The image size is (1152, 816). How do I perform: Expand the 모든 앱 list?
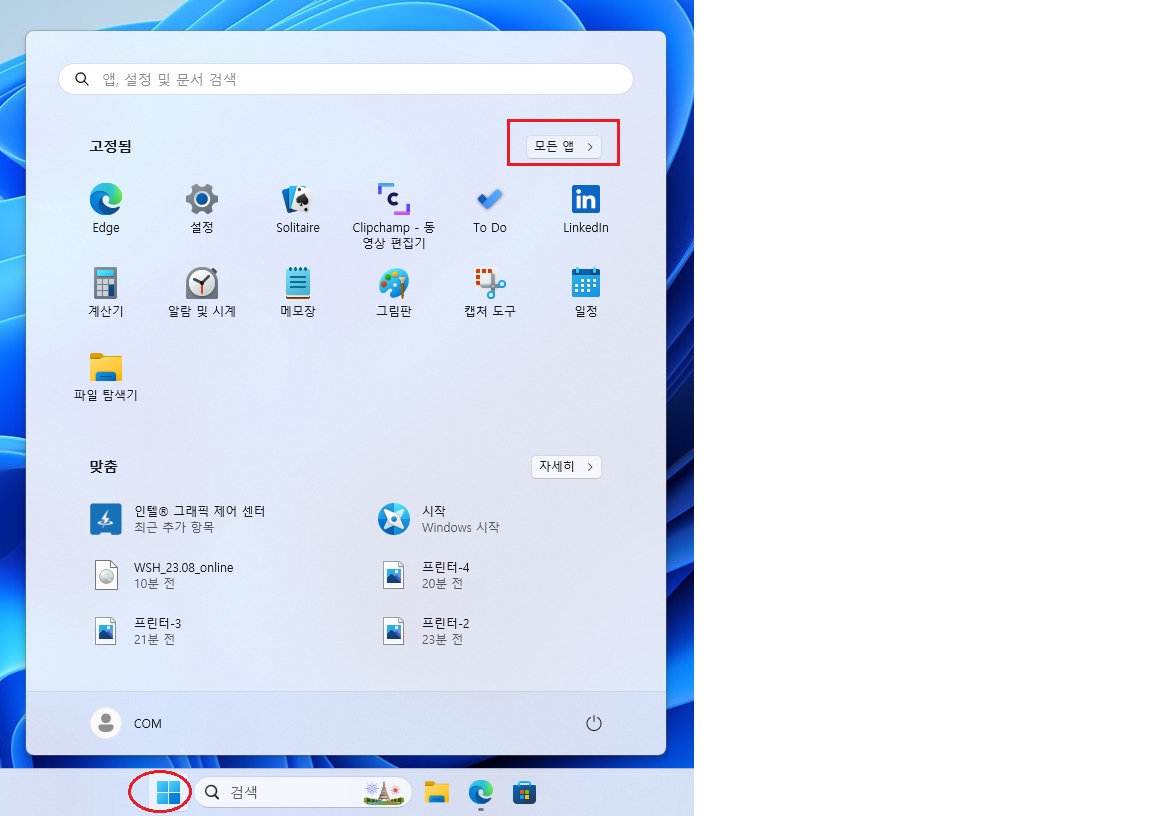(564, 147)
